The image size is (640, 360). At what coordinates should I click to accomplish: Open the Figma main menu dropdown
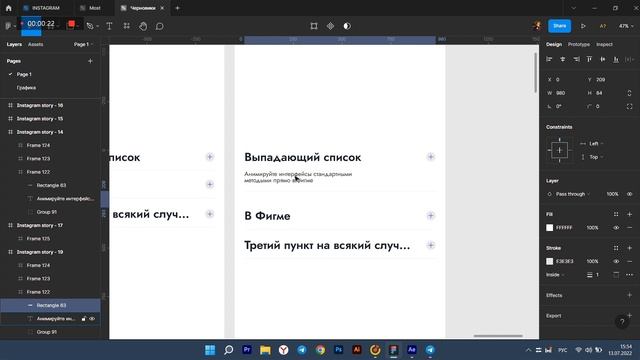tap(10, 26)
